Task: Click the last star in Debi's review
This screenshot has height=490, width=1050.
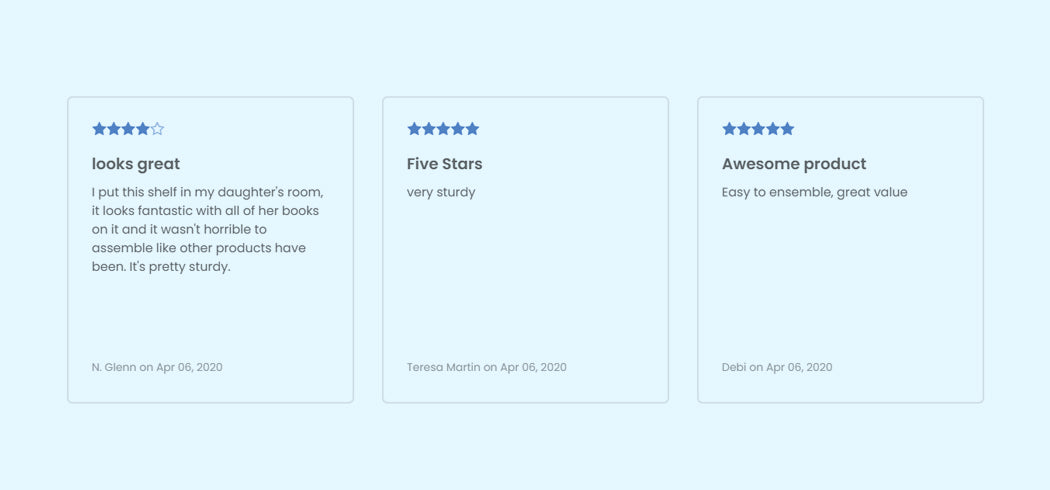Action: coord(787,129)
